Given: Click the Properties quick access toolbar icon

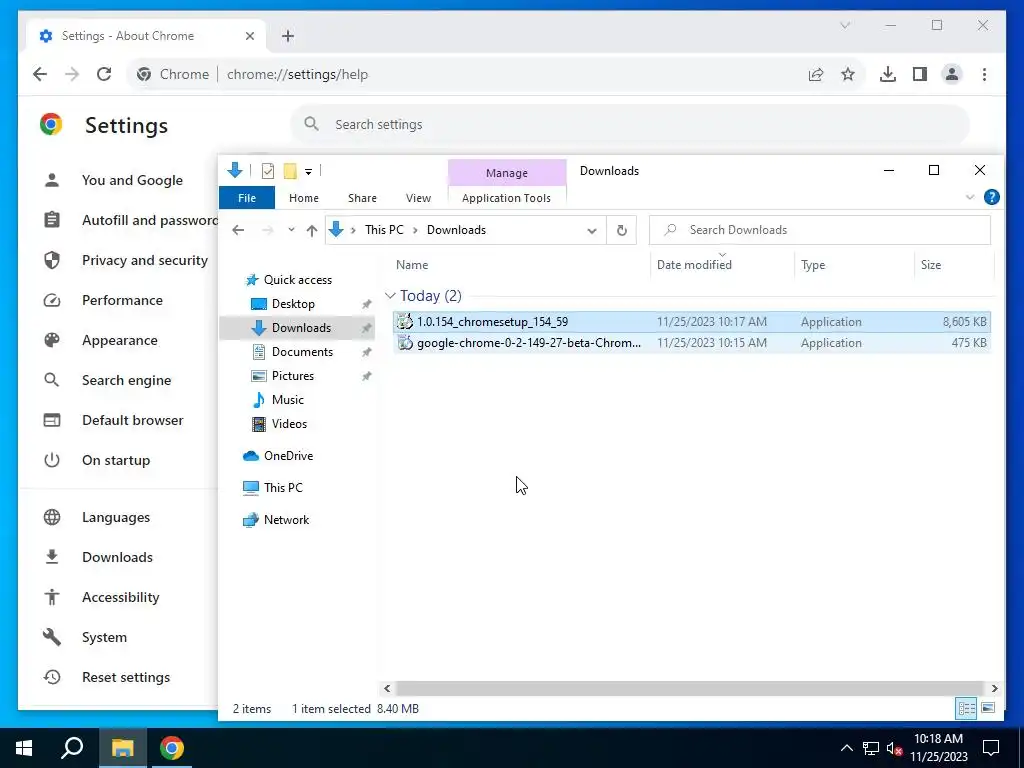Looking at the screenshot, I should (x=268, y=171).
